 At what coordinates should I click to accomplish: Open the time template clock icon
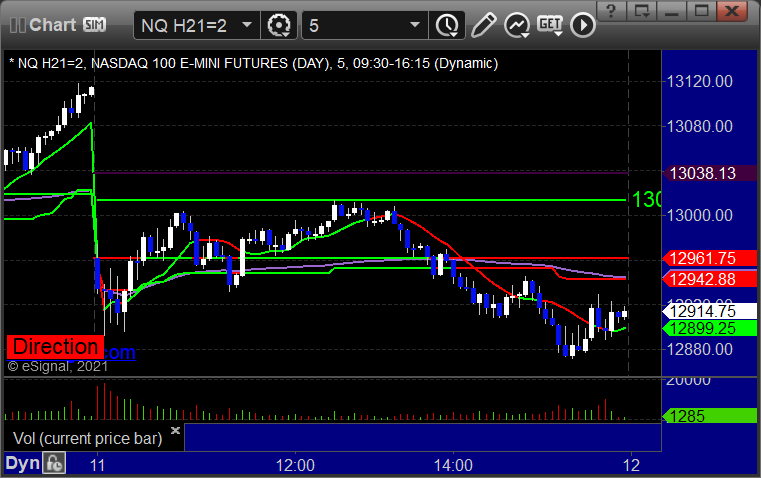(x=447, y=25)
